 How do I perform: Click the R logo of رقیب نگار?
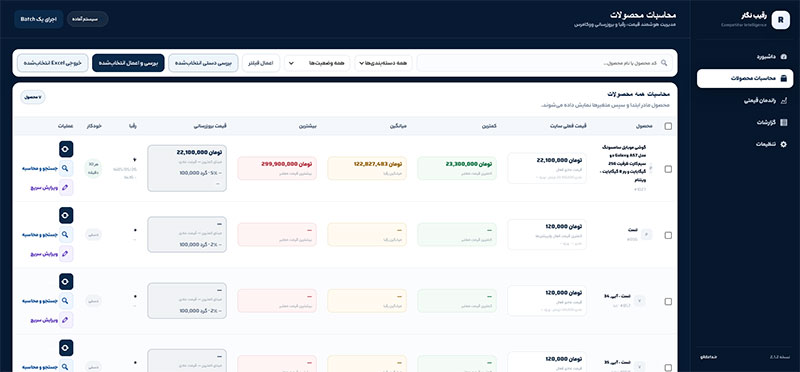click(x=780, y=20)
